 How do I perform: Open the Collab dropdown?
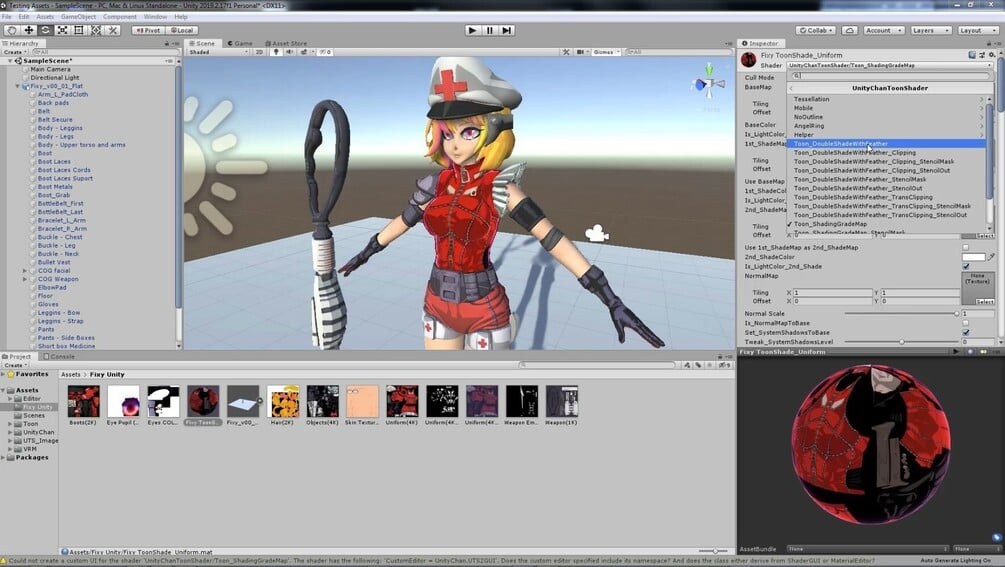coord(815,30)
